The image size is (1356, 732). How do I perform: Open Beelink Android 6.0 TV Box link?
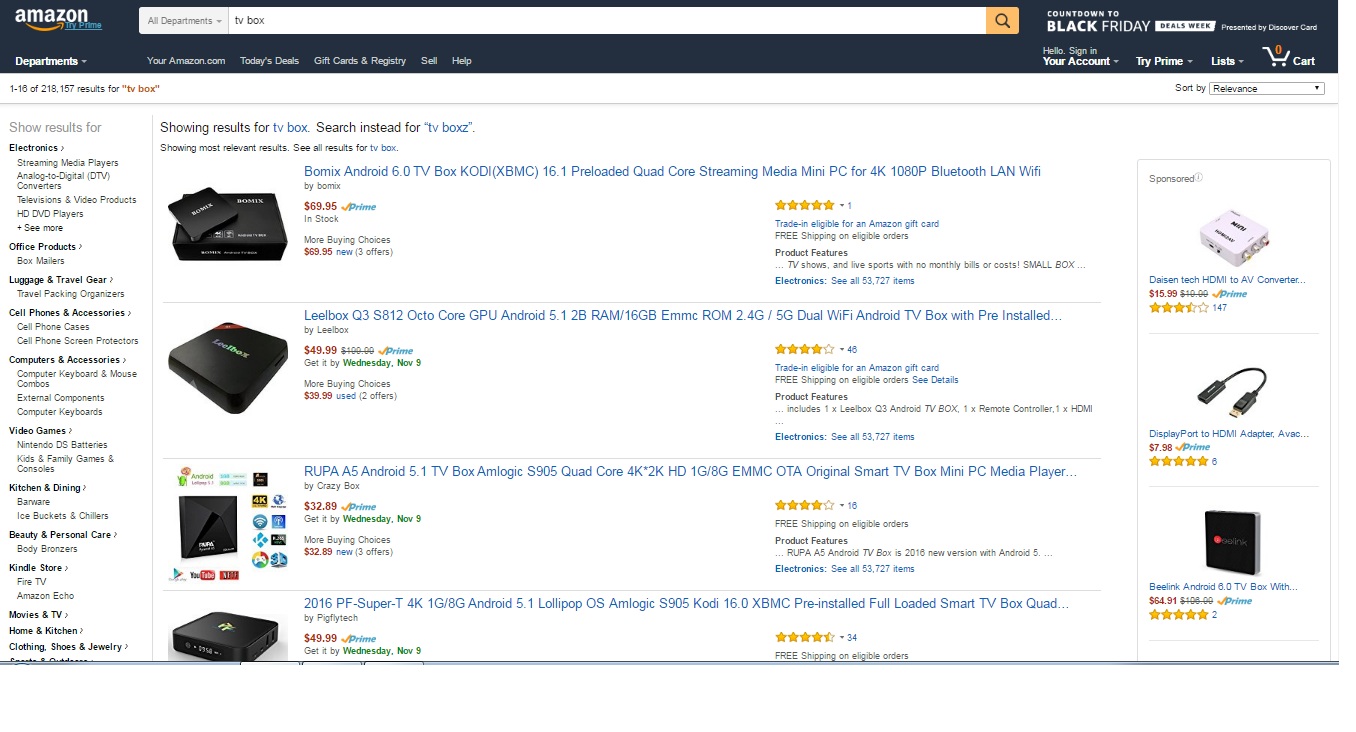coord(1223,587)
